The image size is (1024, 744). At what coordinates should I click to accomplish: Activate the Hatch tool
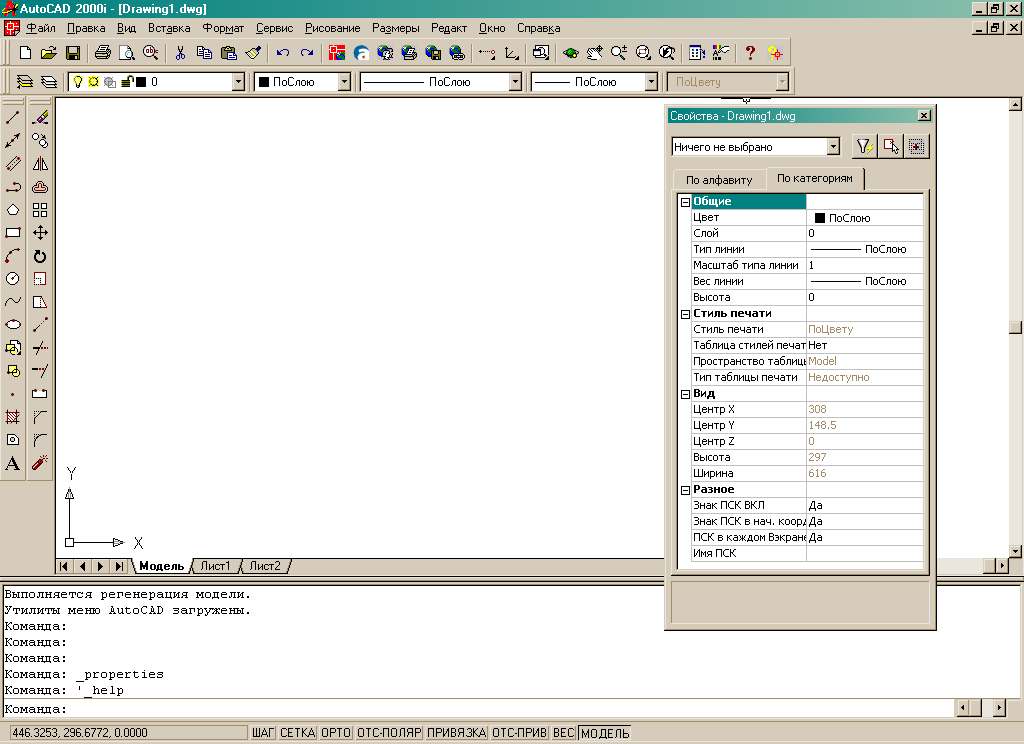click(13, 417)
